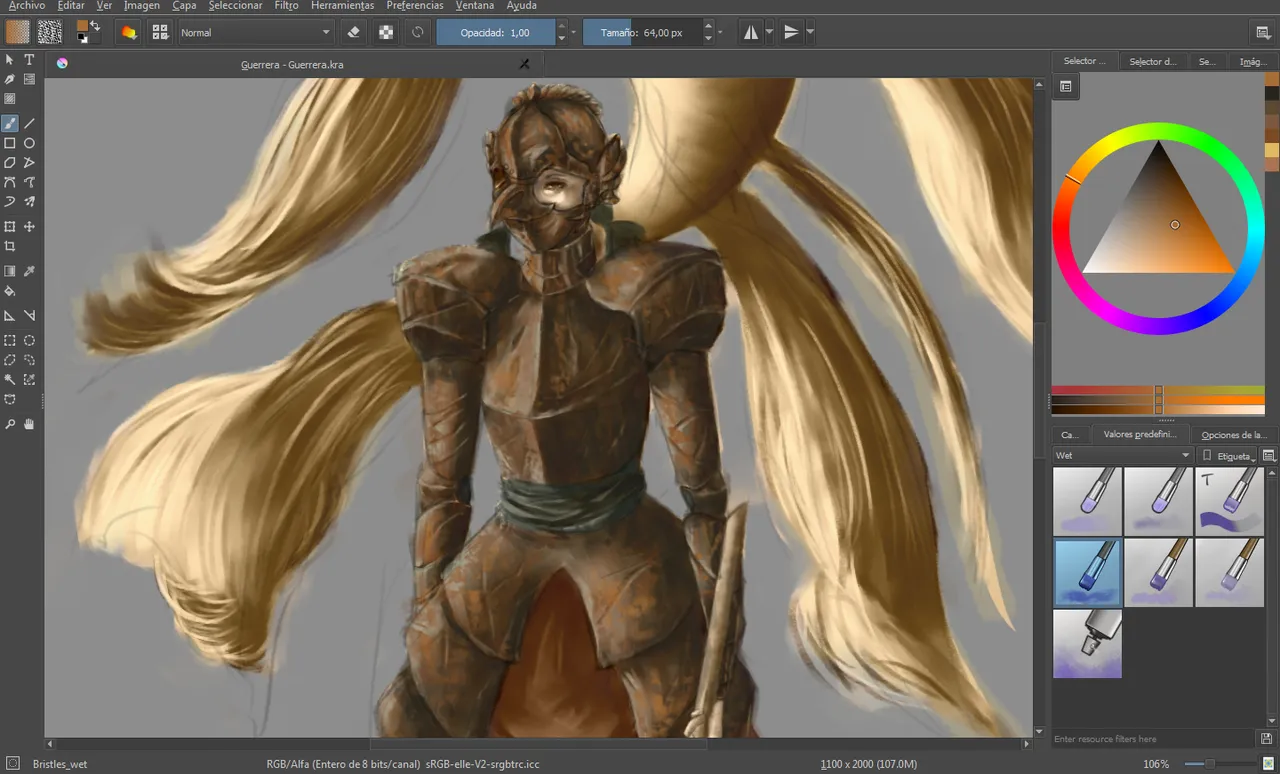Screen dimensions: 1280x774
Task: Select the Bezier Curve tool
Action: (10, 182)
